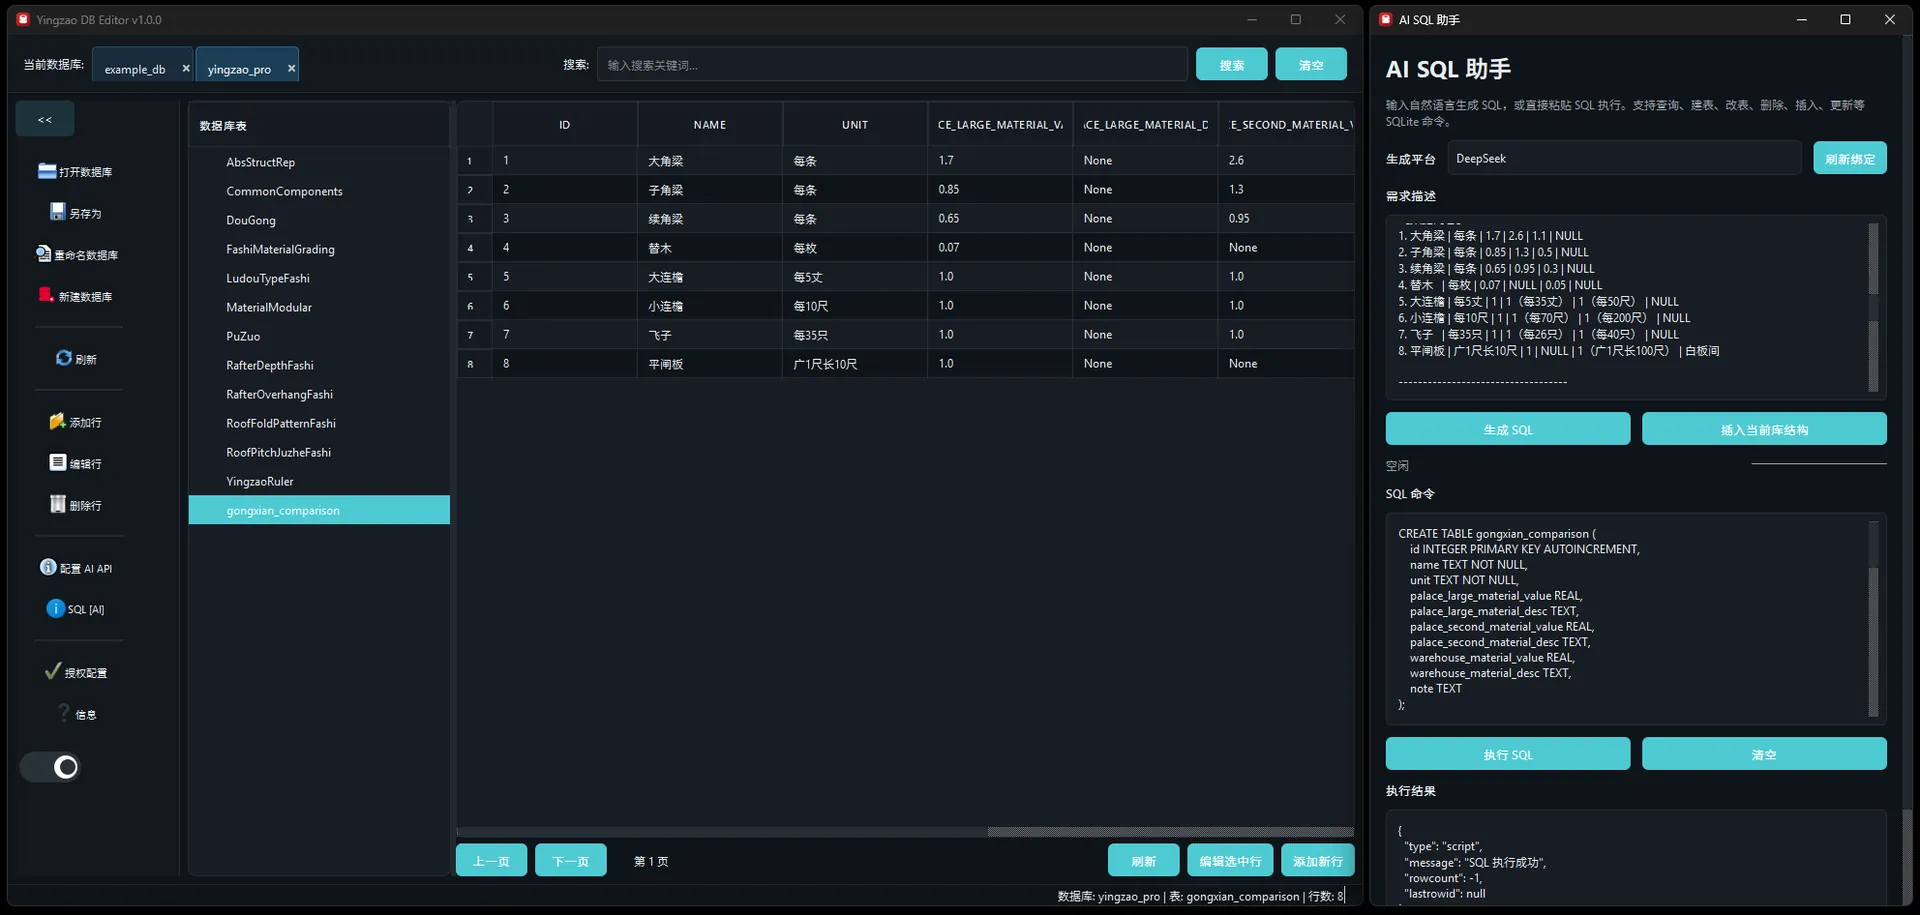Switch to the example_db tab
This screenshot has width=1920, height=915.
coord(135,69)
